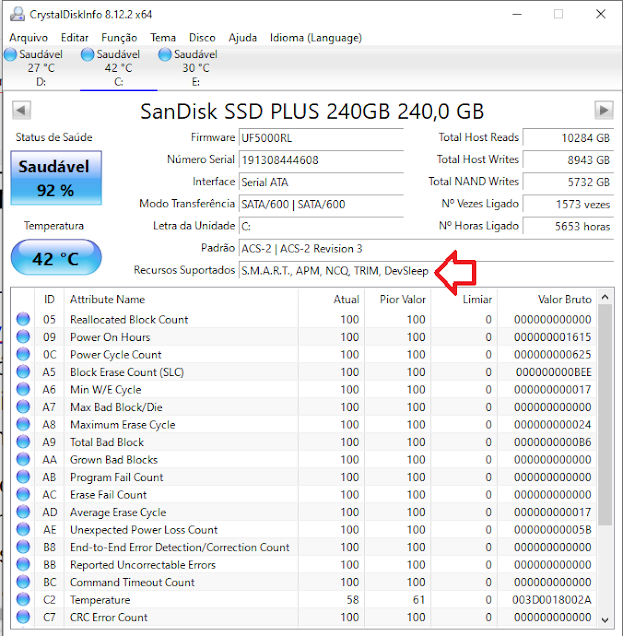Open the Tema menu
The height and width of the screenshot is (636, 623).
coord(163,38)
